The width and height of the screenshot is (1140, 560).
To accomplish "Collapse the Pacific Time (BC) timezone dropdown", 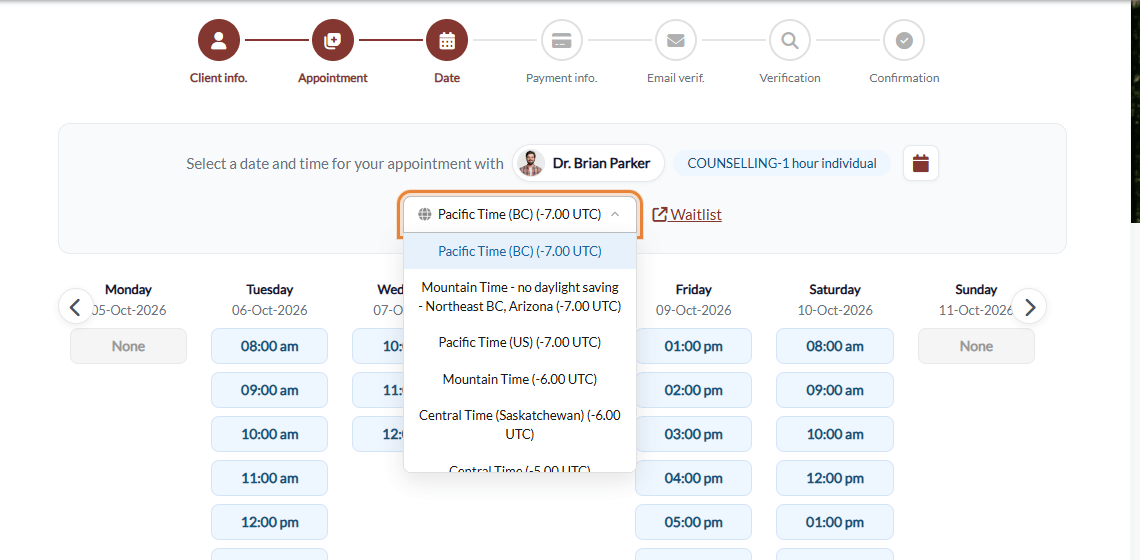I will [x=520, y=215].
